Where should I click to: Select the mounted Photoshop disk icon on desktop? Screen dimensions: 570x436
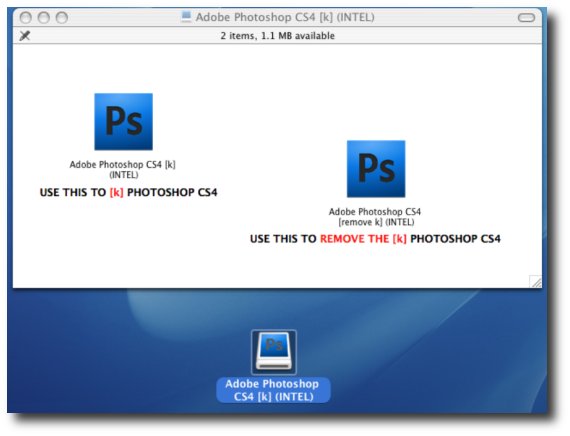[274, 352]
